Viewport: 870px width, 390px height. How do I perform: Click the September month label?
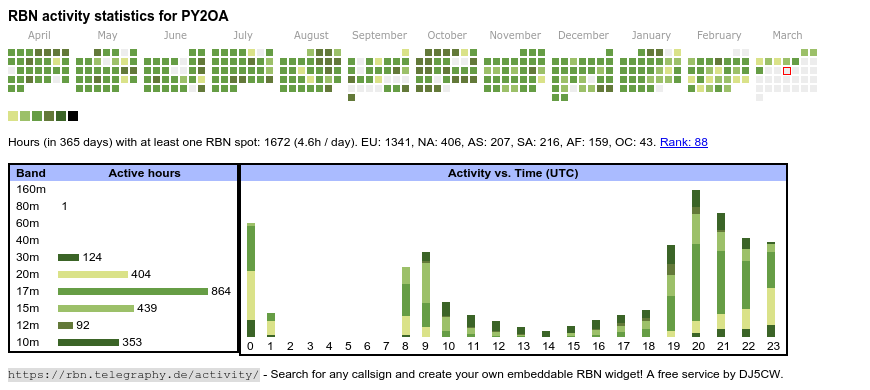380,36
